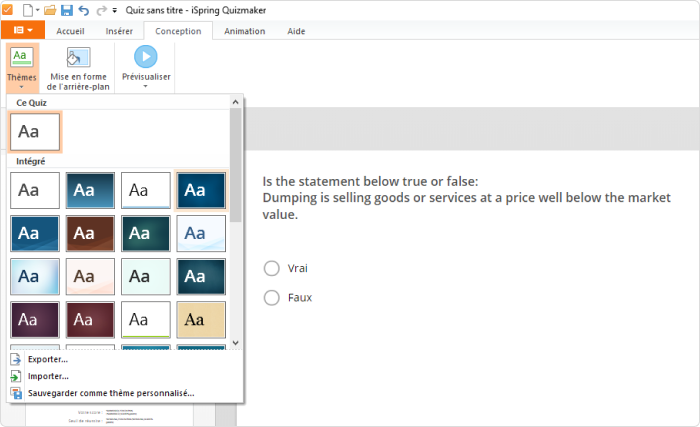Pick the white theme with blue underline
This screenshot has height=427, width=700.
point(146,190)
